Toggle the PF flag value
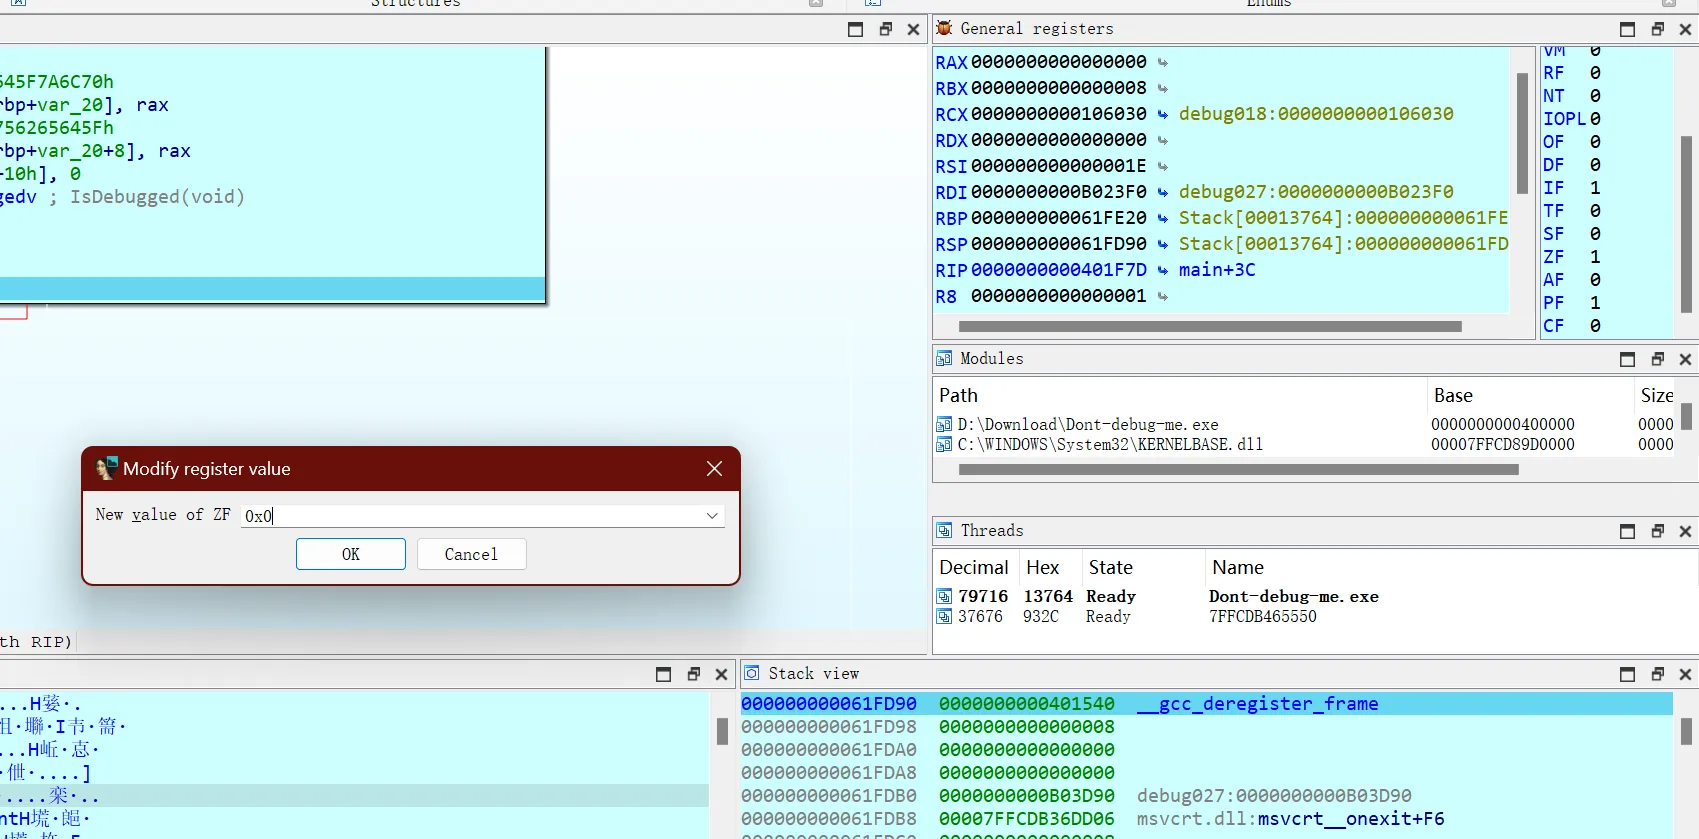This screenshot has width=1699, height=839. pyautogui.click(x=1595, y=303)
